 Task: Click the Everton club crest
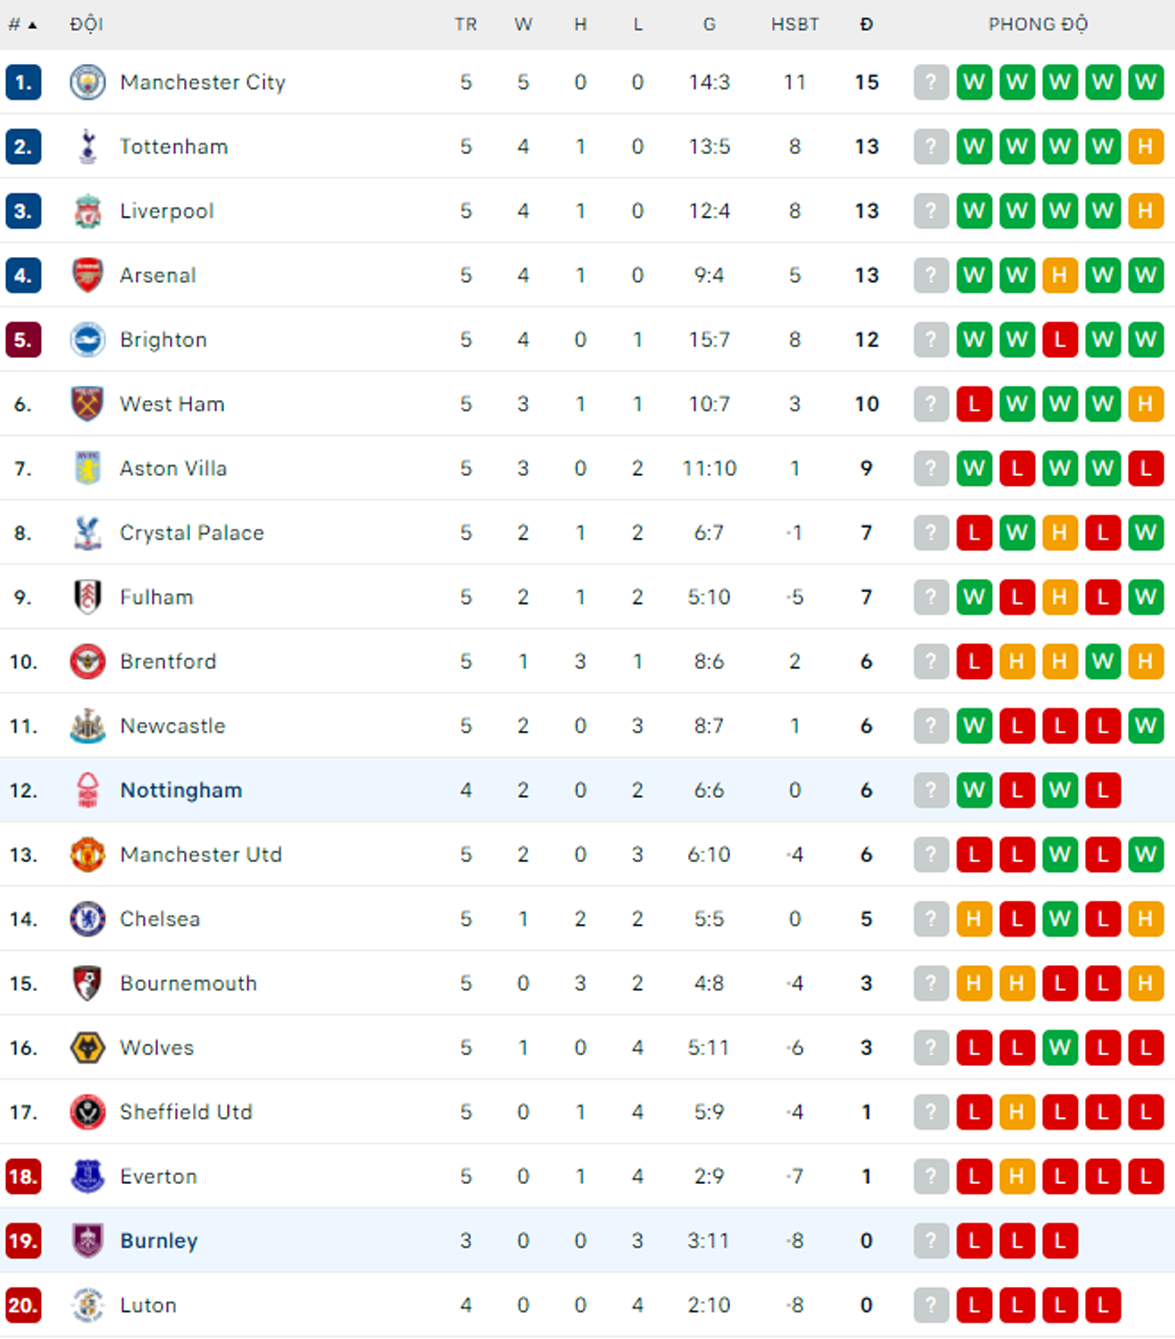tap(88, 1176)
